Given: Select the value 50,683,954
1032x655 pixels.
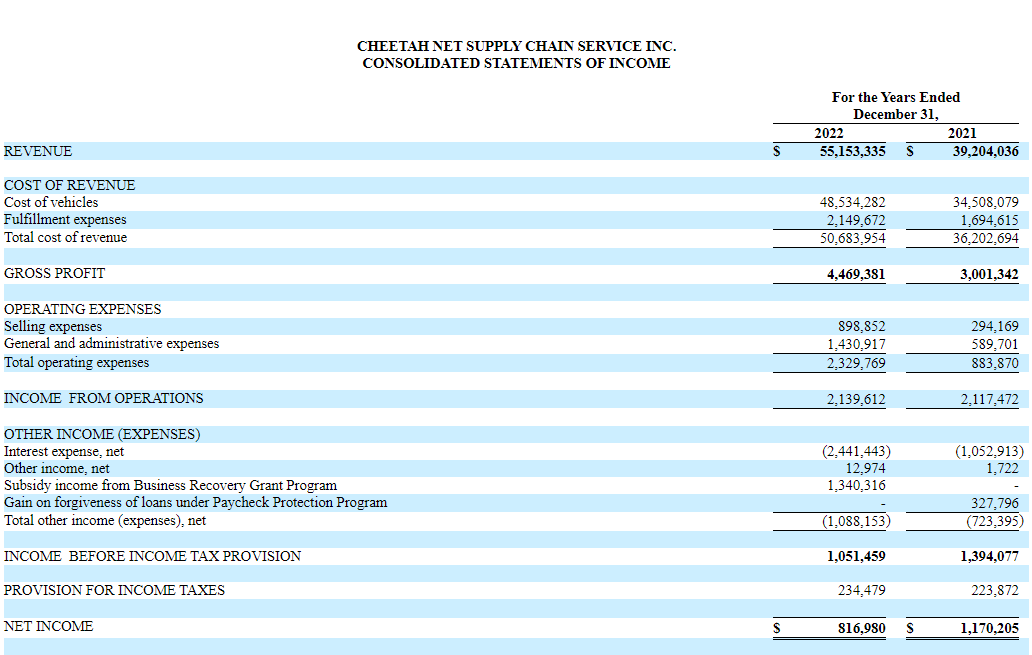Looking at the screenshot, I should click(x=852, y=238).
